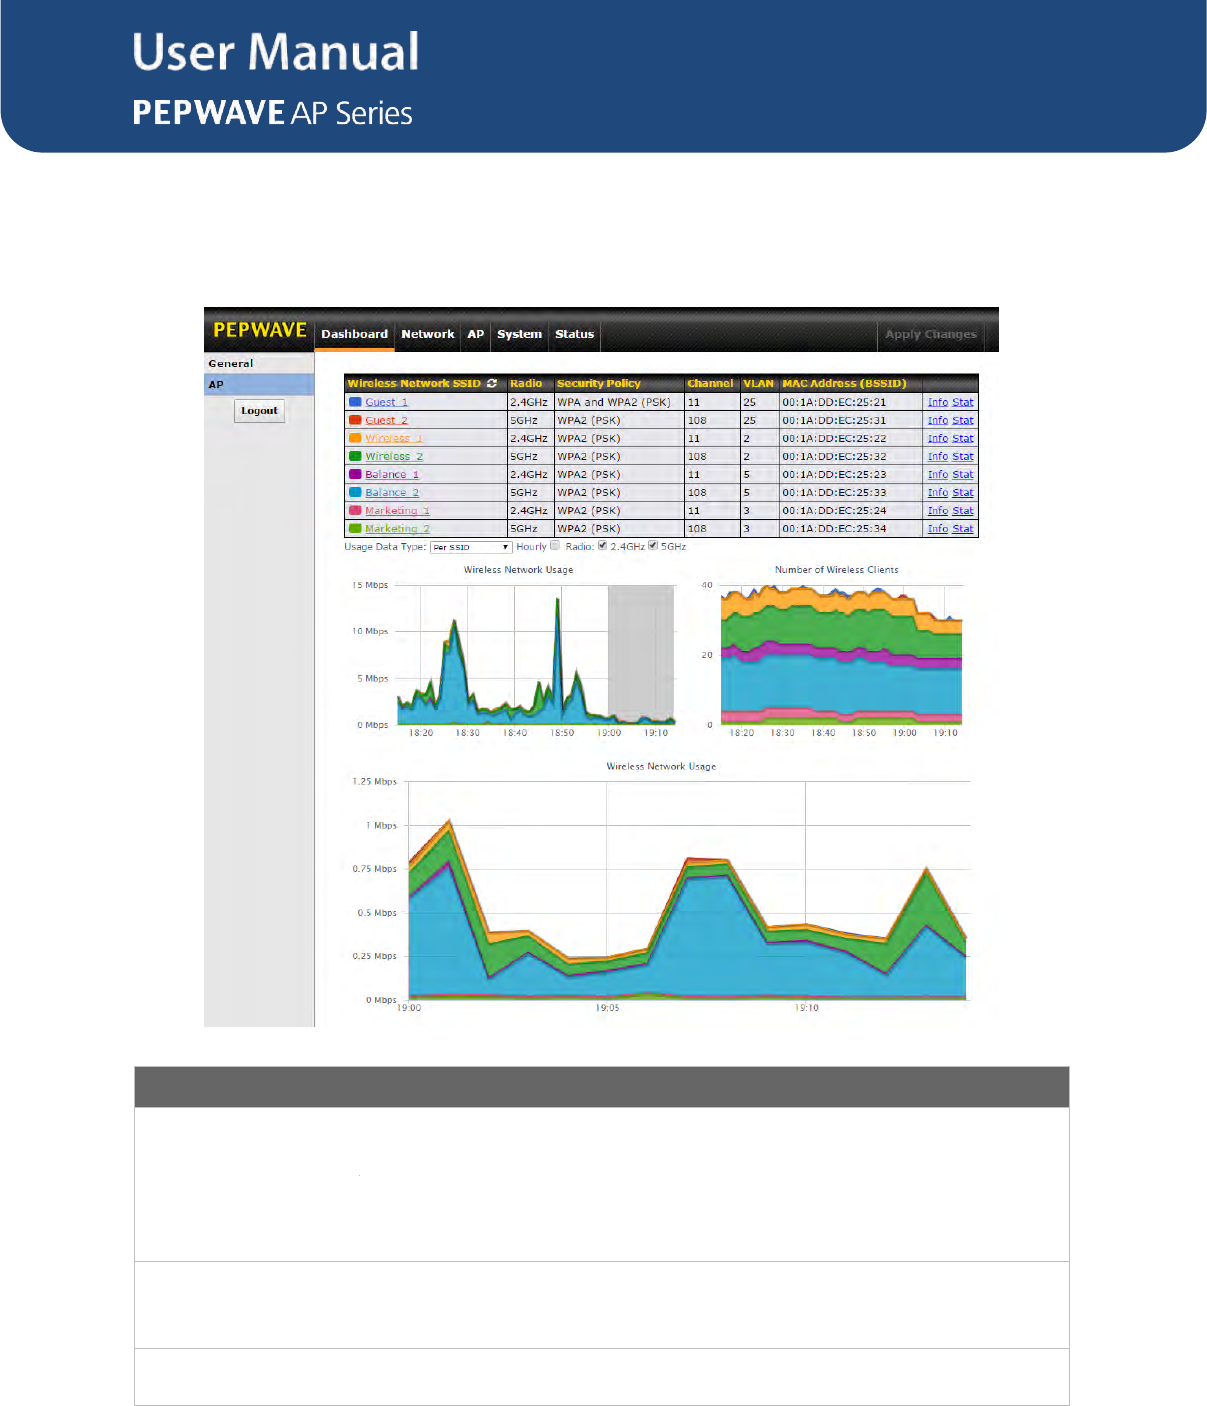Click the Info link for Wireless_1
The height and width of the screenshot is (1406, 1207).
point(938,438)
